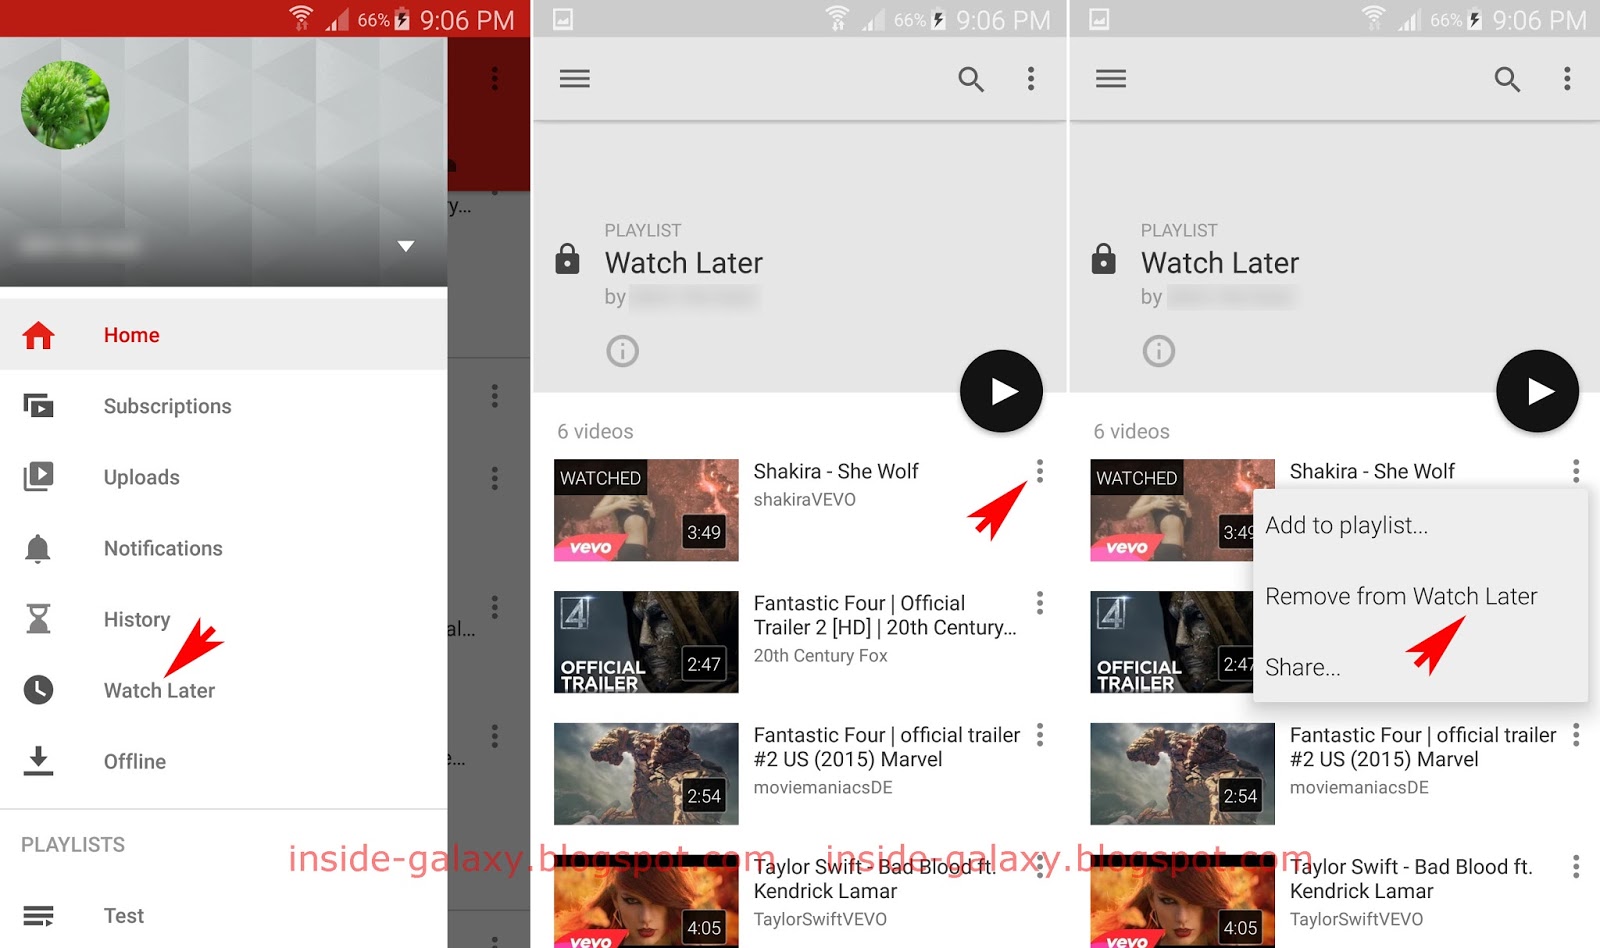Tap Fantastic Four #2 US (2015) title, middle screen
This screenshot has height=948, width=1600.
pos(887,747)
